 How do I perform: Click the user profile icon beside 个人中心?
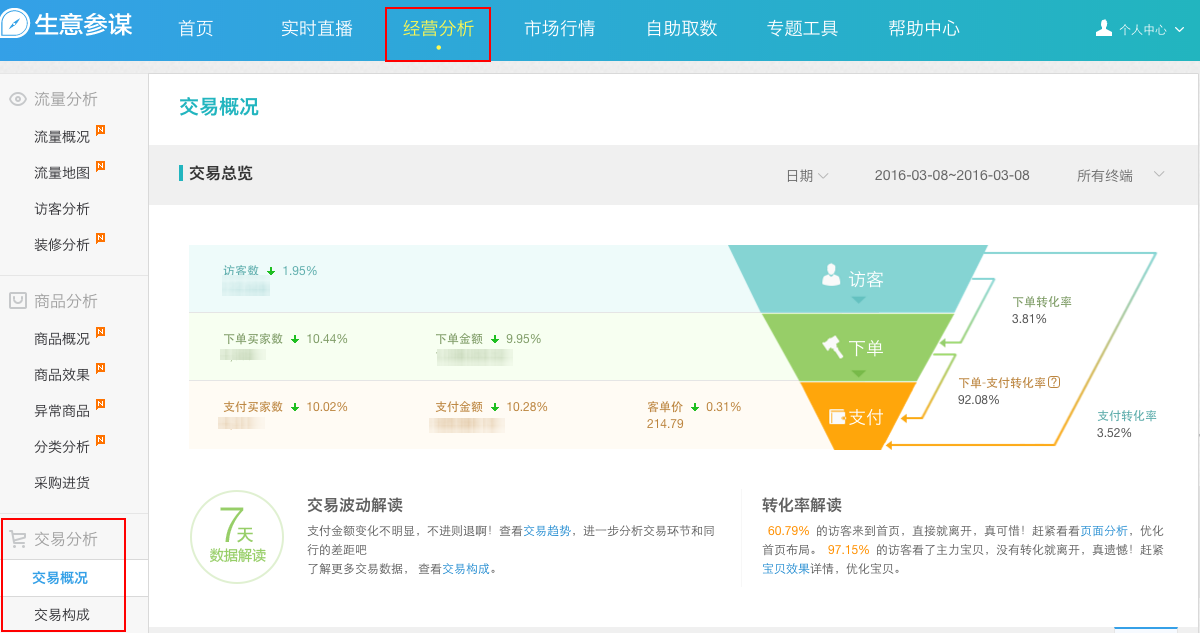(x=1104, y=28)
